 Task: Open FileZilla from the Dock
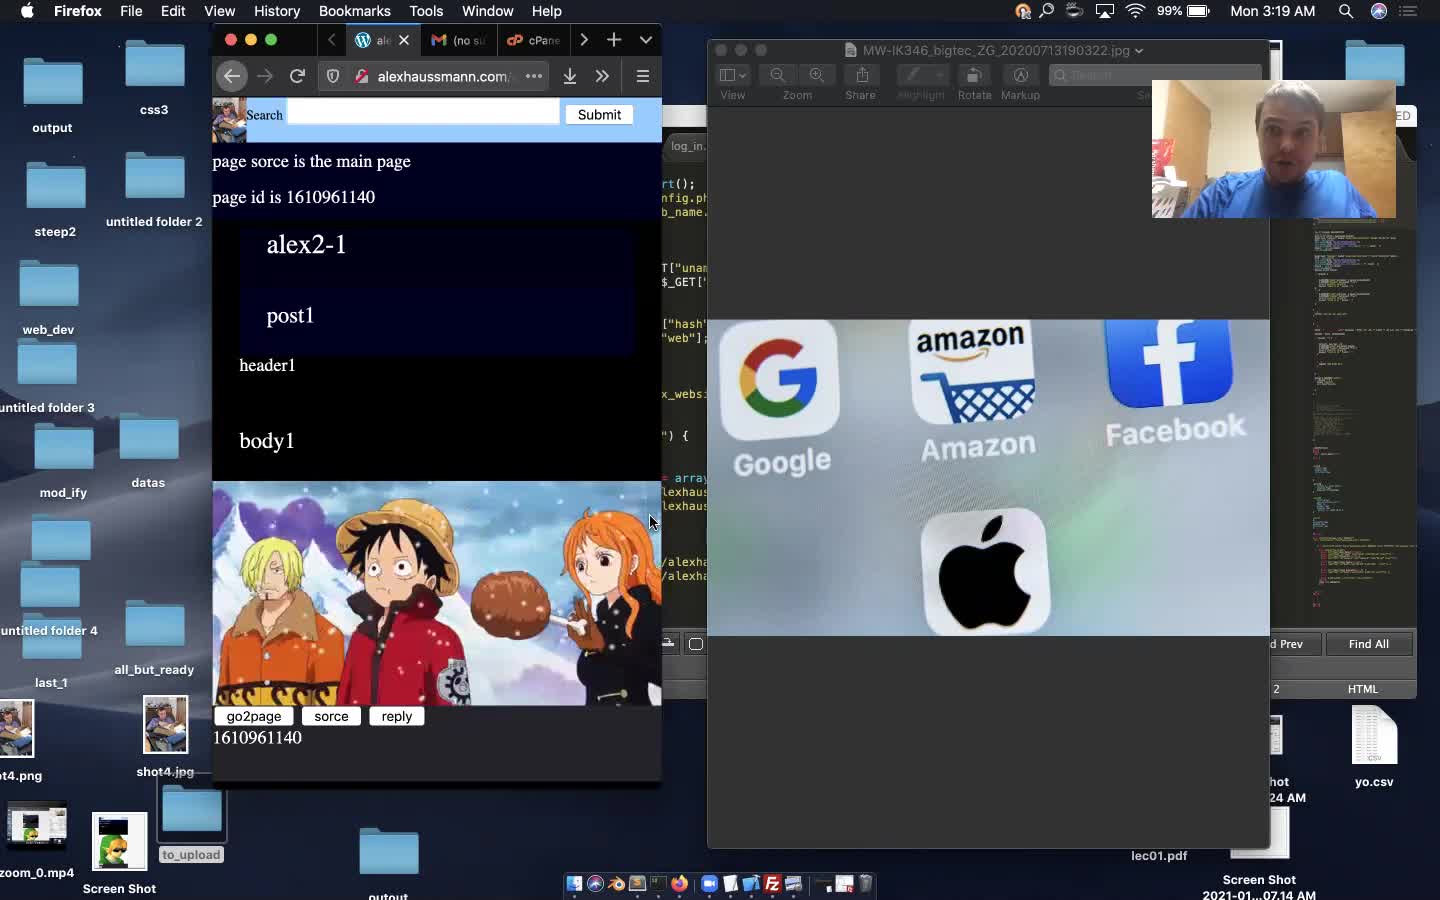pos(772,883)
